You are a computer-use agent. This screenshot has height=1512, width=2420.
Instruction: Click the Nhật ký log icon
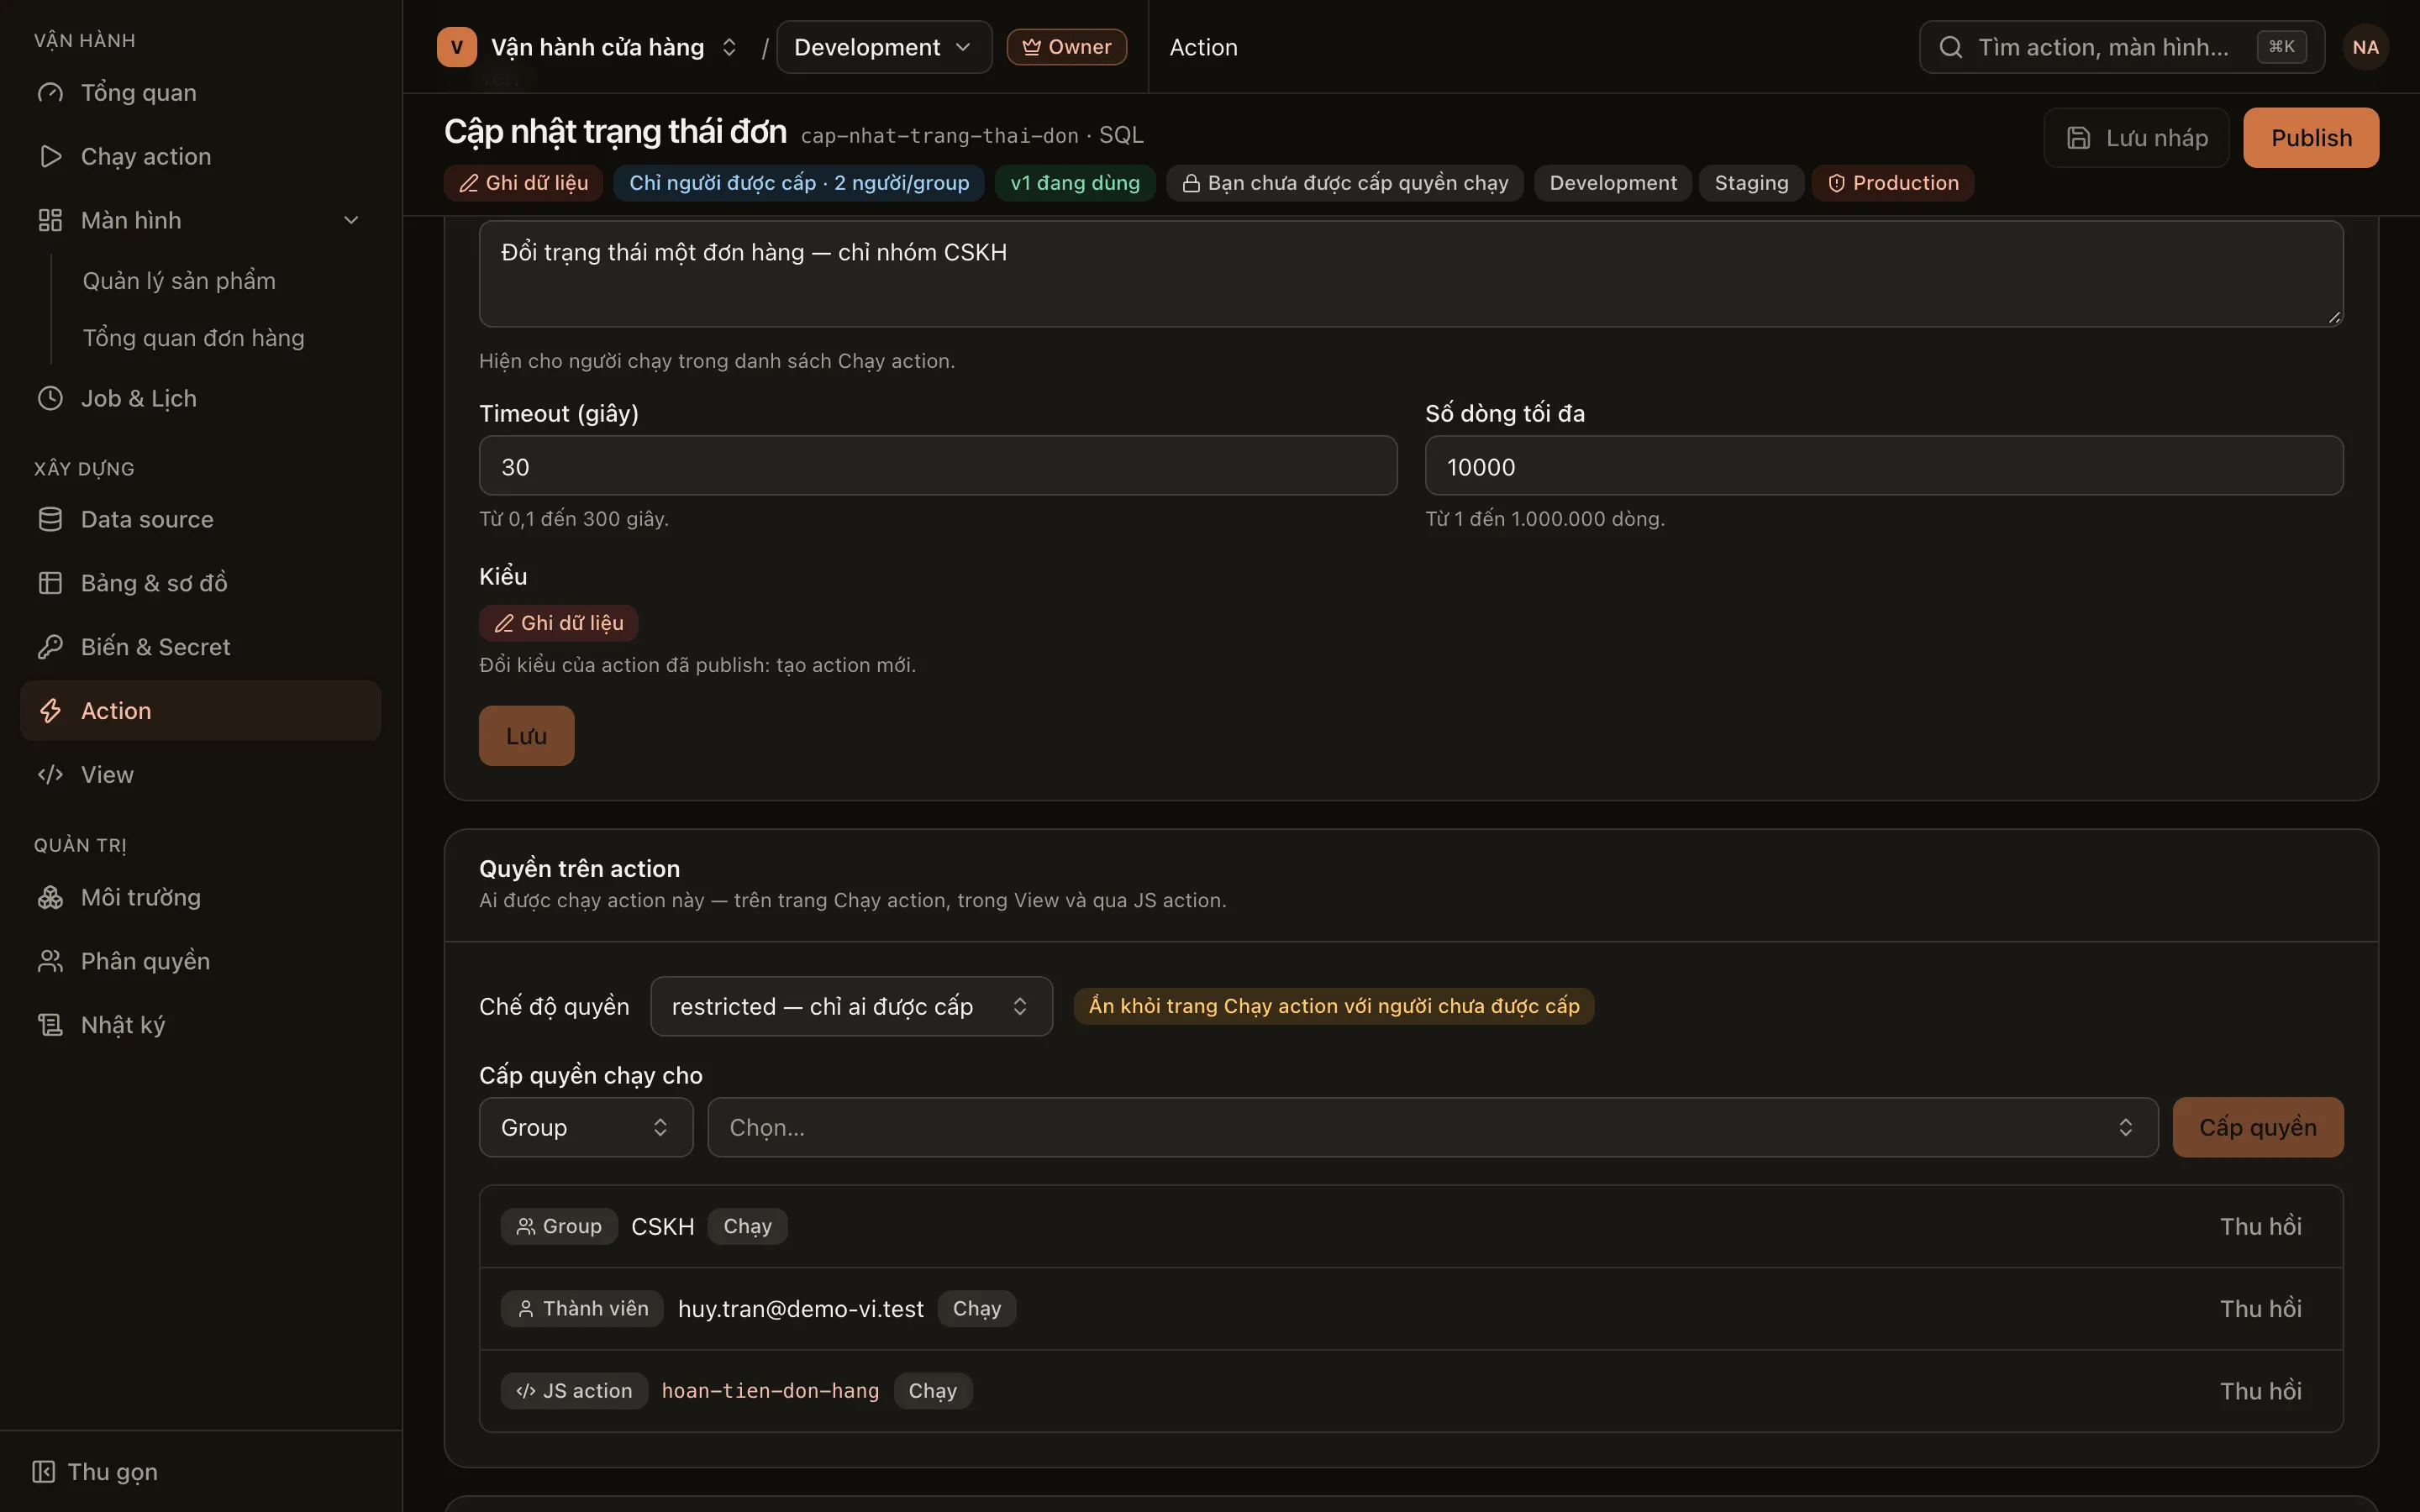[x=50, y=1025]
